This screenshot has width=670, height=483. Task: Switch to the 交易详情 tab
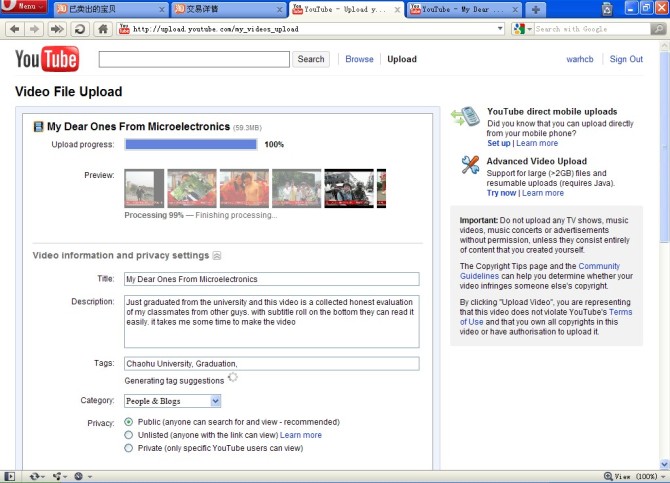229,9
